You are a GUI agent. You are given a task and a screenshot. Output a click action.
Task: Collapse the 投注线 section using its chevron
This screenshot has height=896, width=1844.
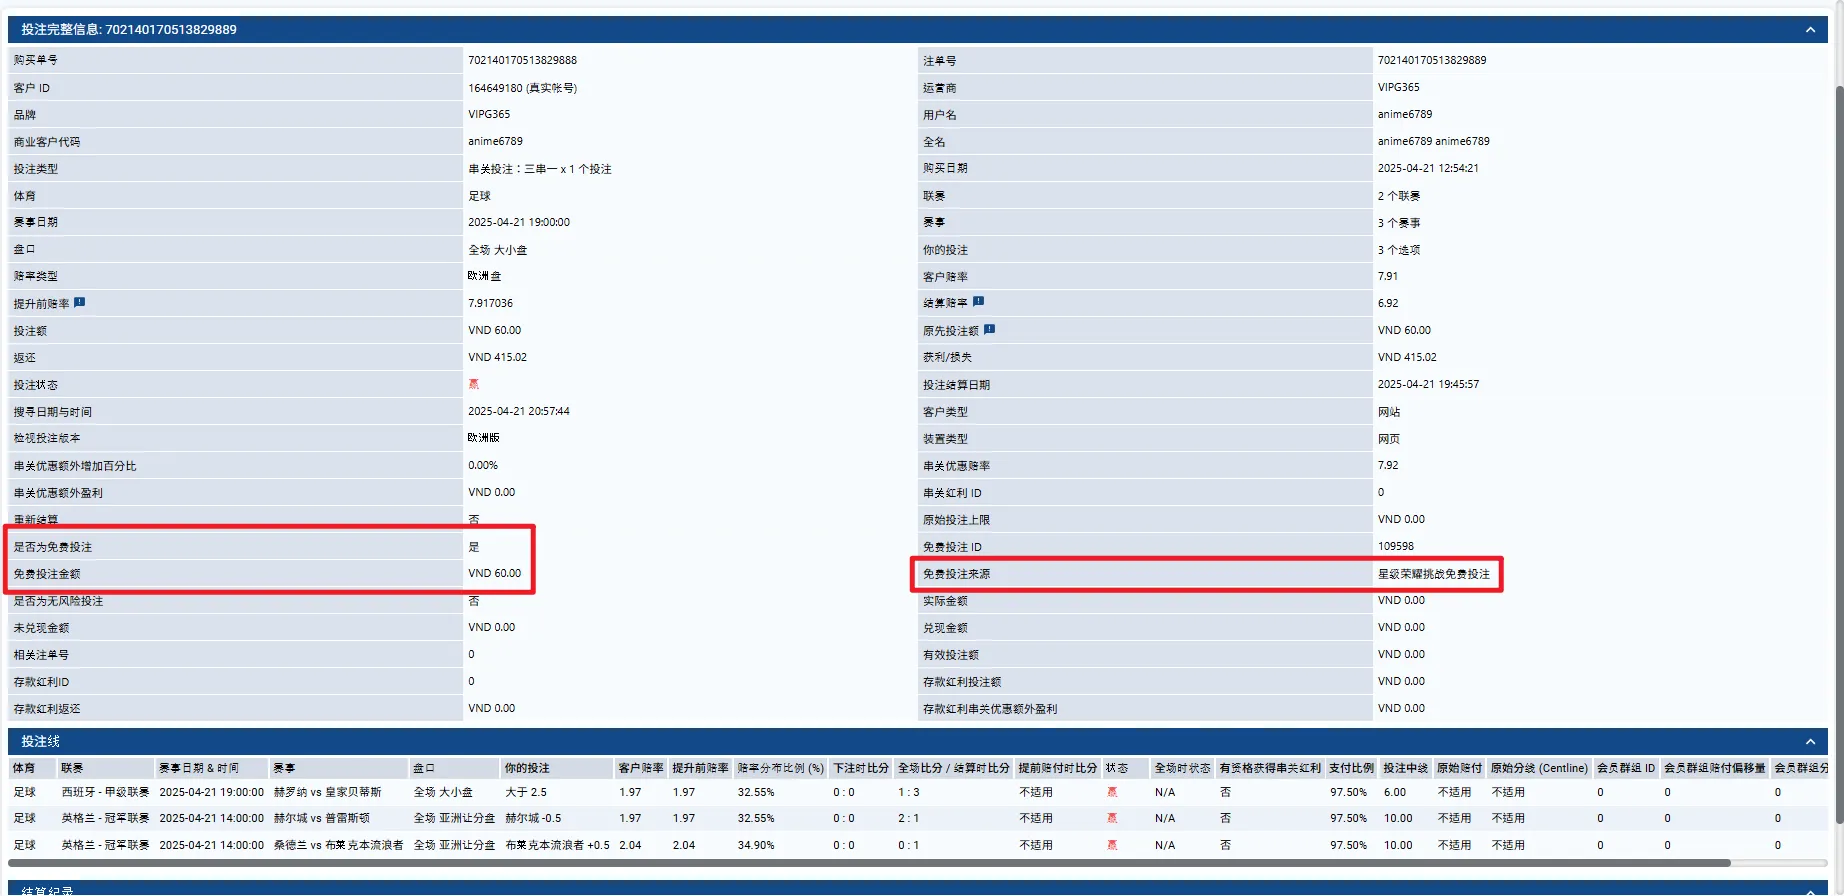(1810, 741)
